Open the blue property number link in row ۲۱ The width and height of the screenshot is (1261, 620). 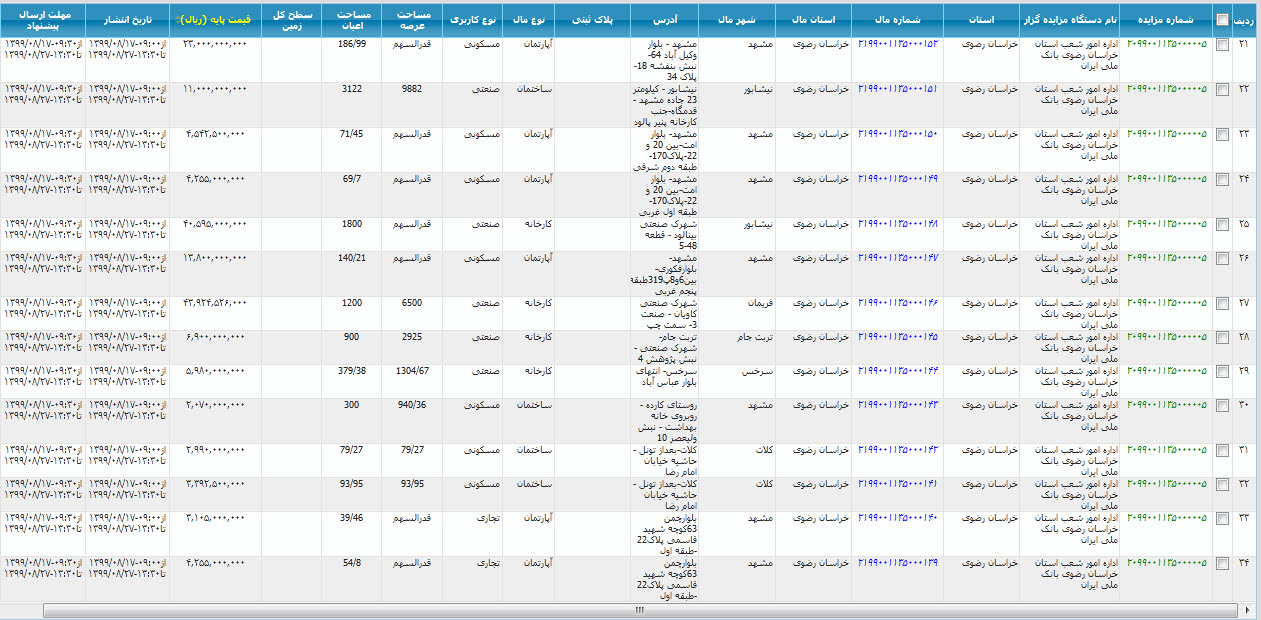[898, 45]
